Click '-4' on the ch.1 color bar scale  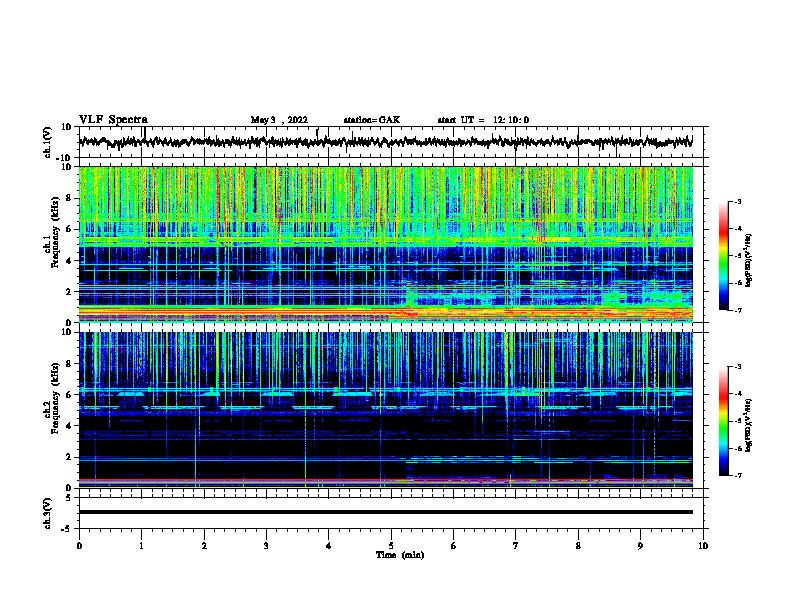click(737, 229)
